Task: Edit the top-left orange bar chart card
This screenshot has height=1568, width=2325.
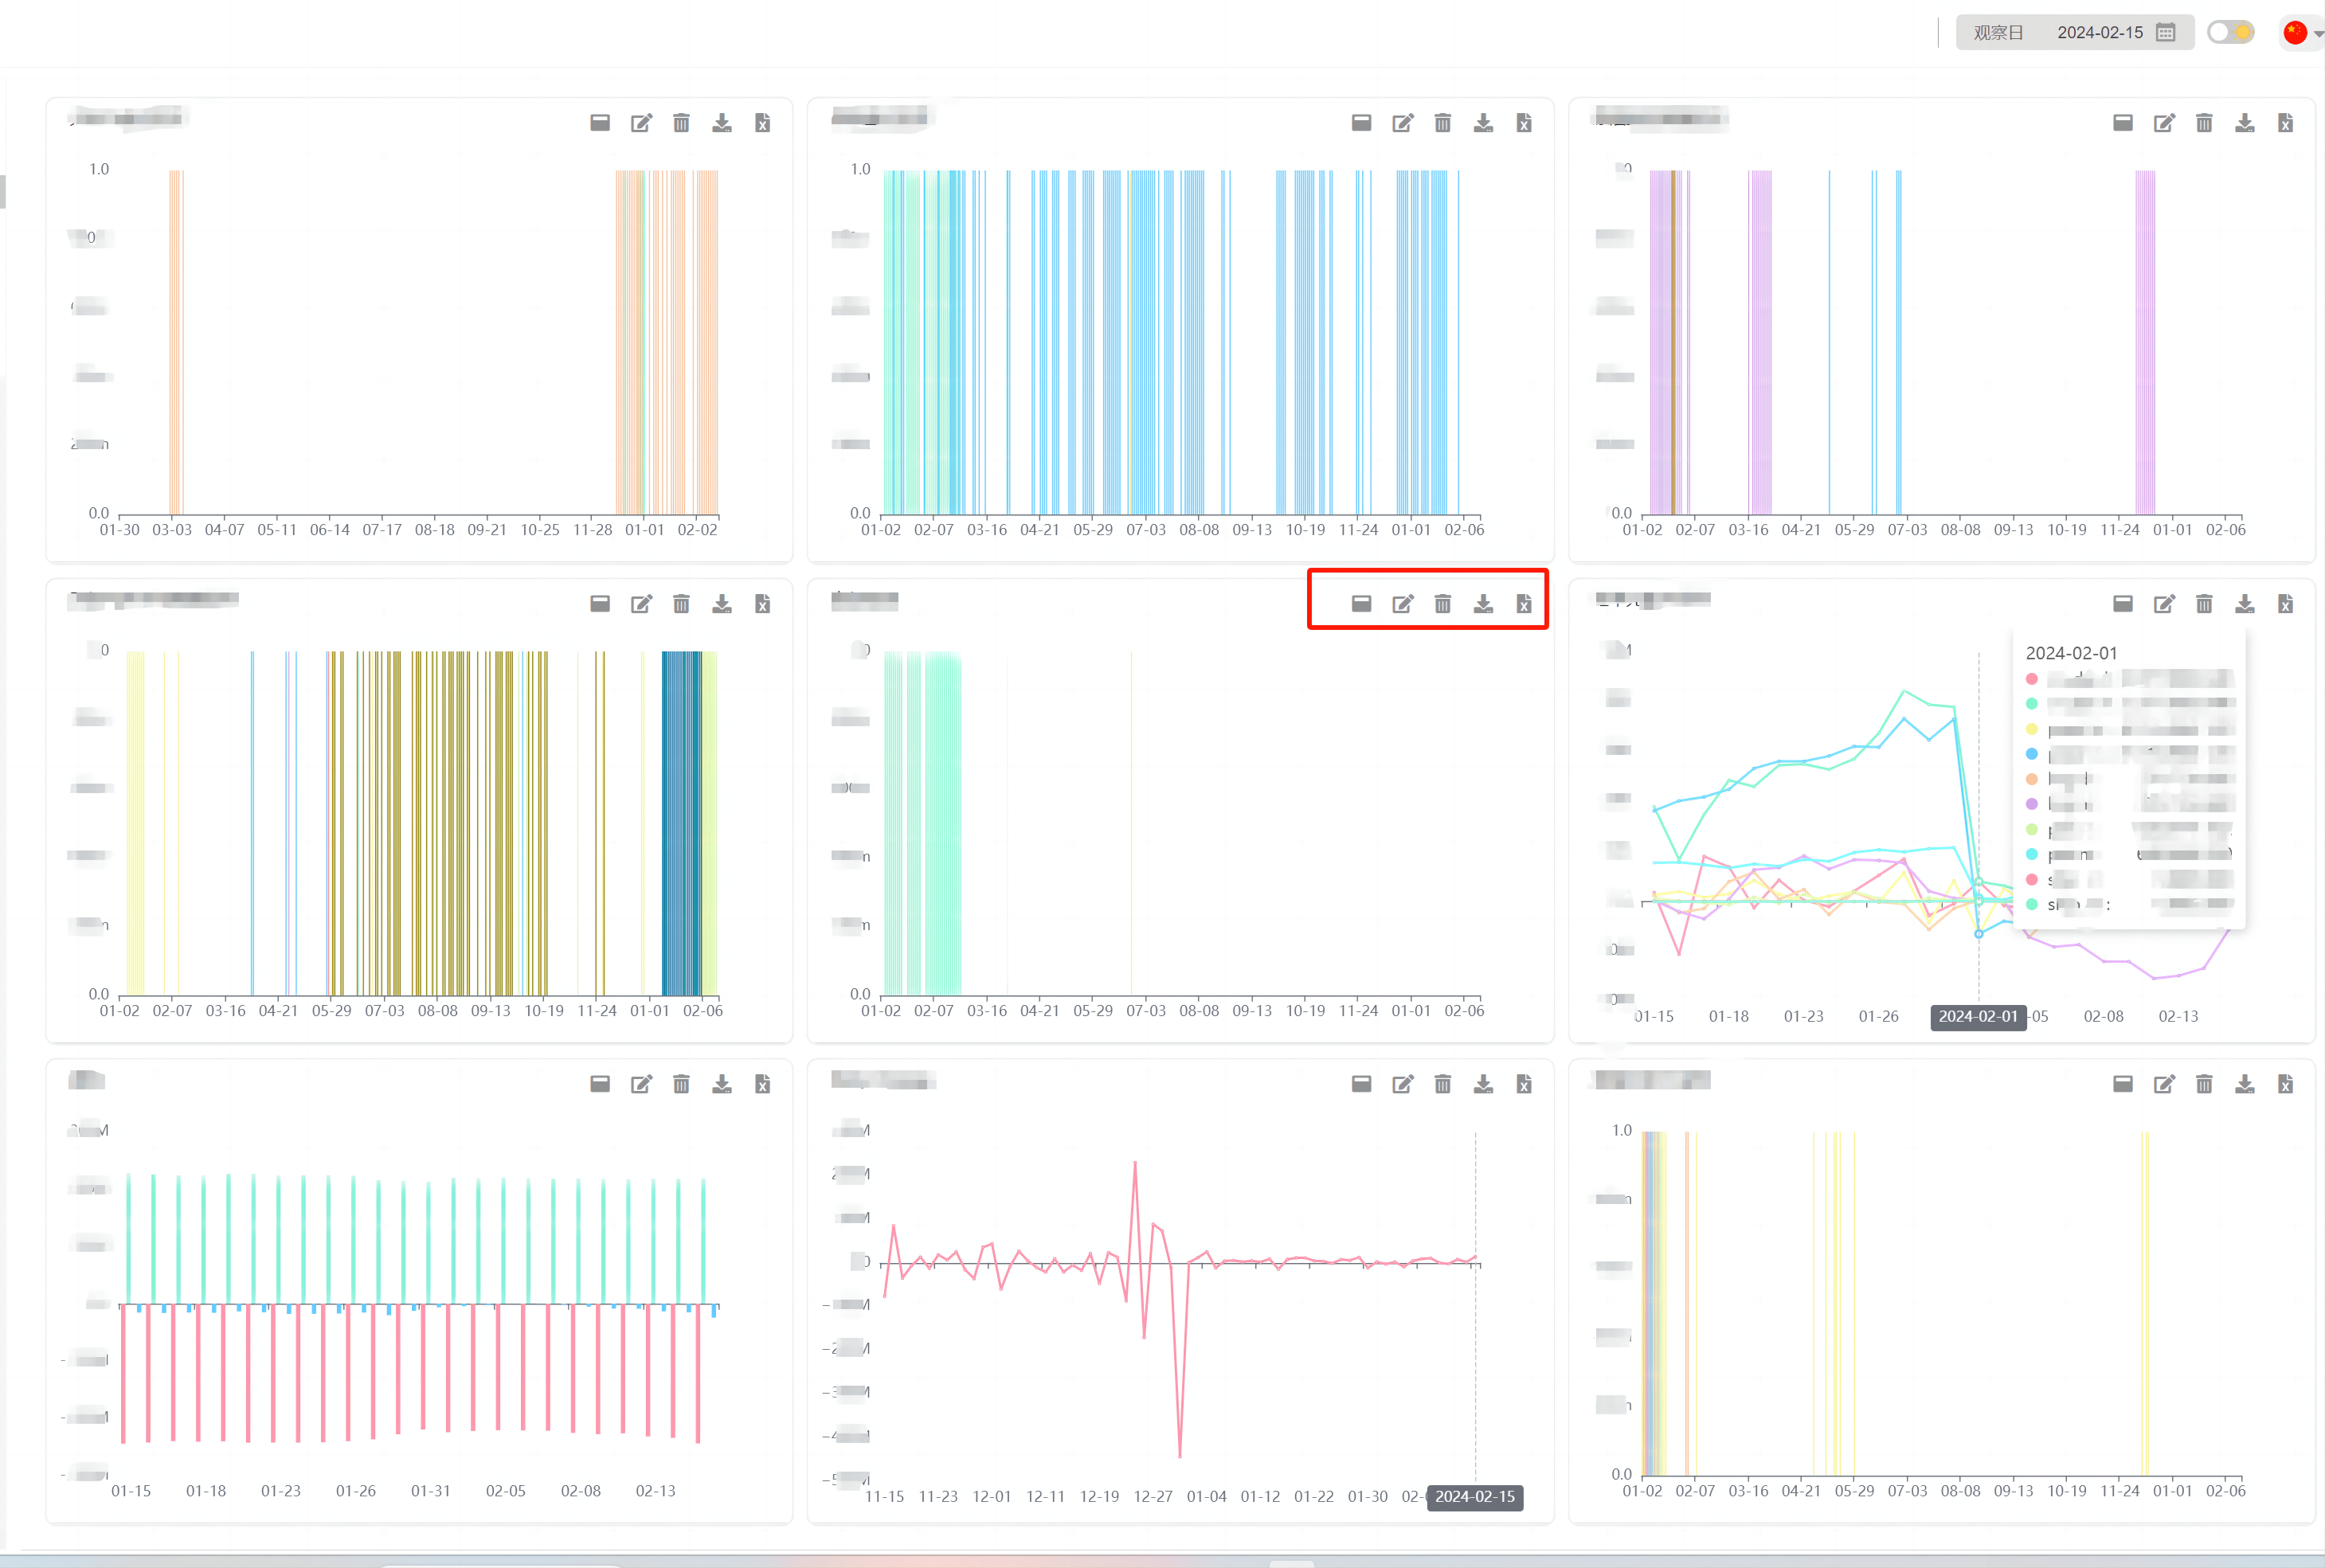Action: [641, 123]
